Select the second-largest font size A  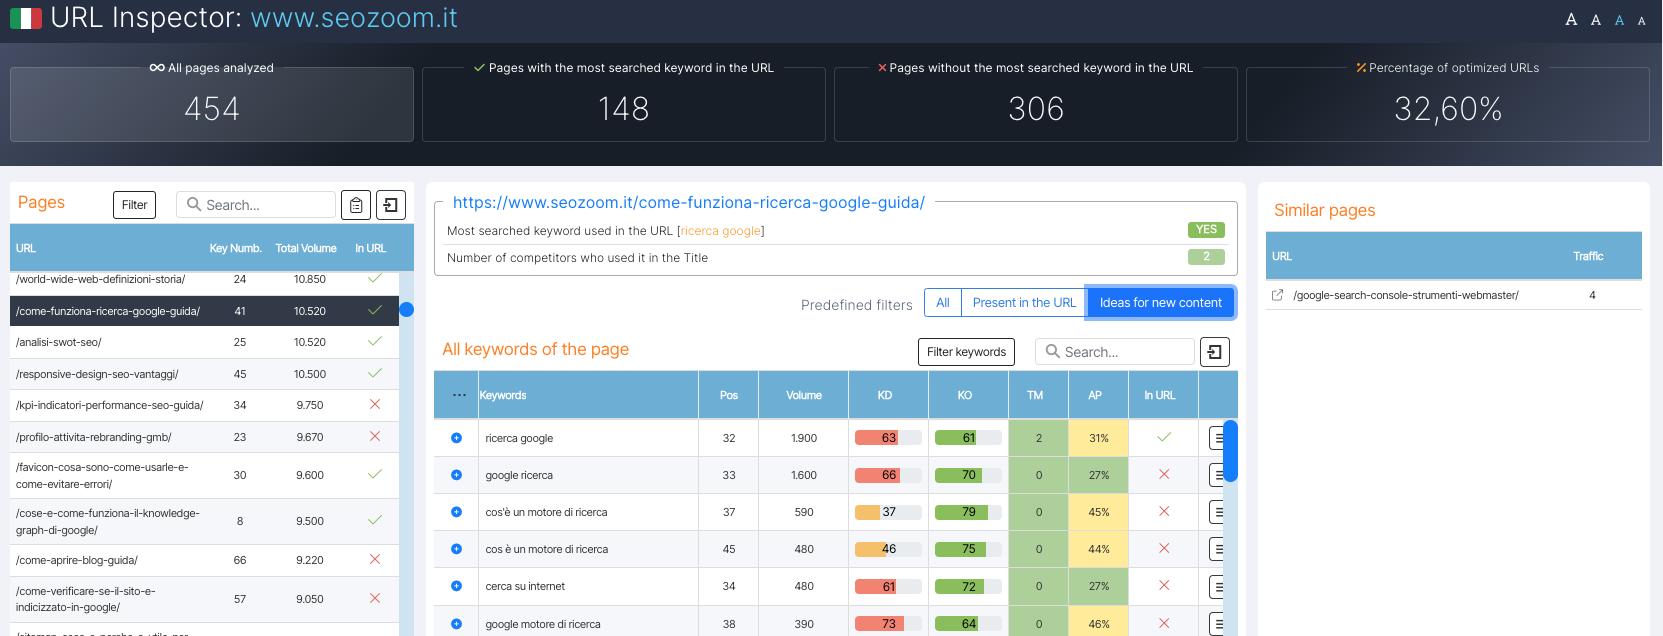coord(1596,20)
